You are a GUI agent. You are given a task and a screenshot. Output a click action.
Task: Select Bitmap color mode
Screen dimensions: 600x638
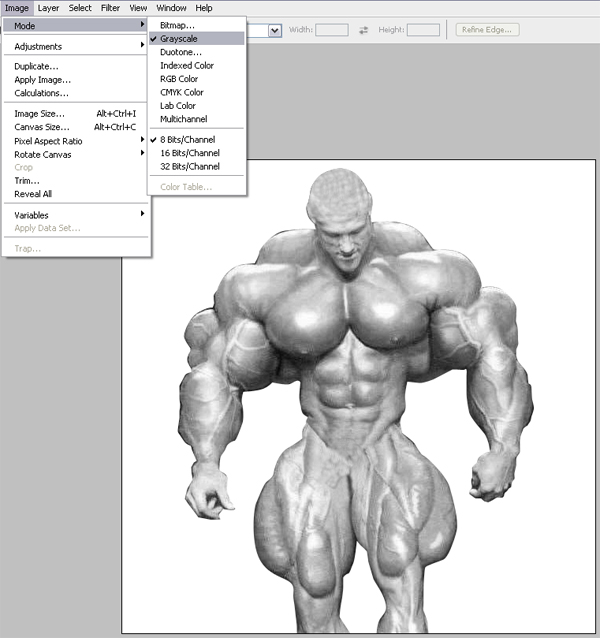click(197, 25)
